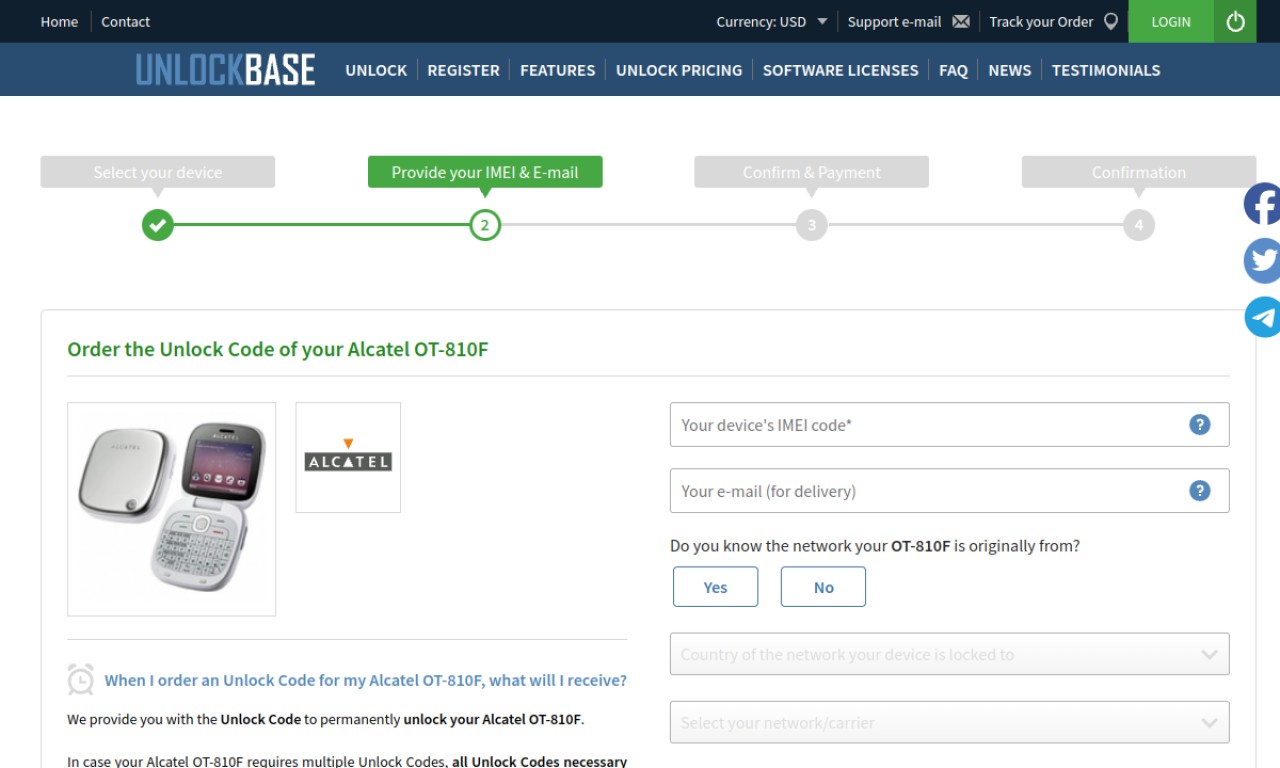Viewport: 1280px width, 768px height.
Task: Expand the Select your network/carrier dropdown
Action: point(949,722)
